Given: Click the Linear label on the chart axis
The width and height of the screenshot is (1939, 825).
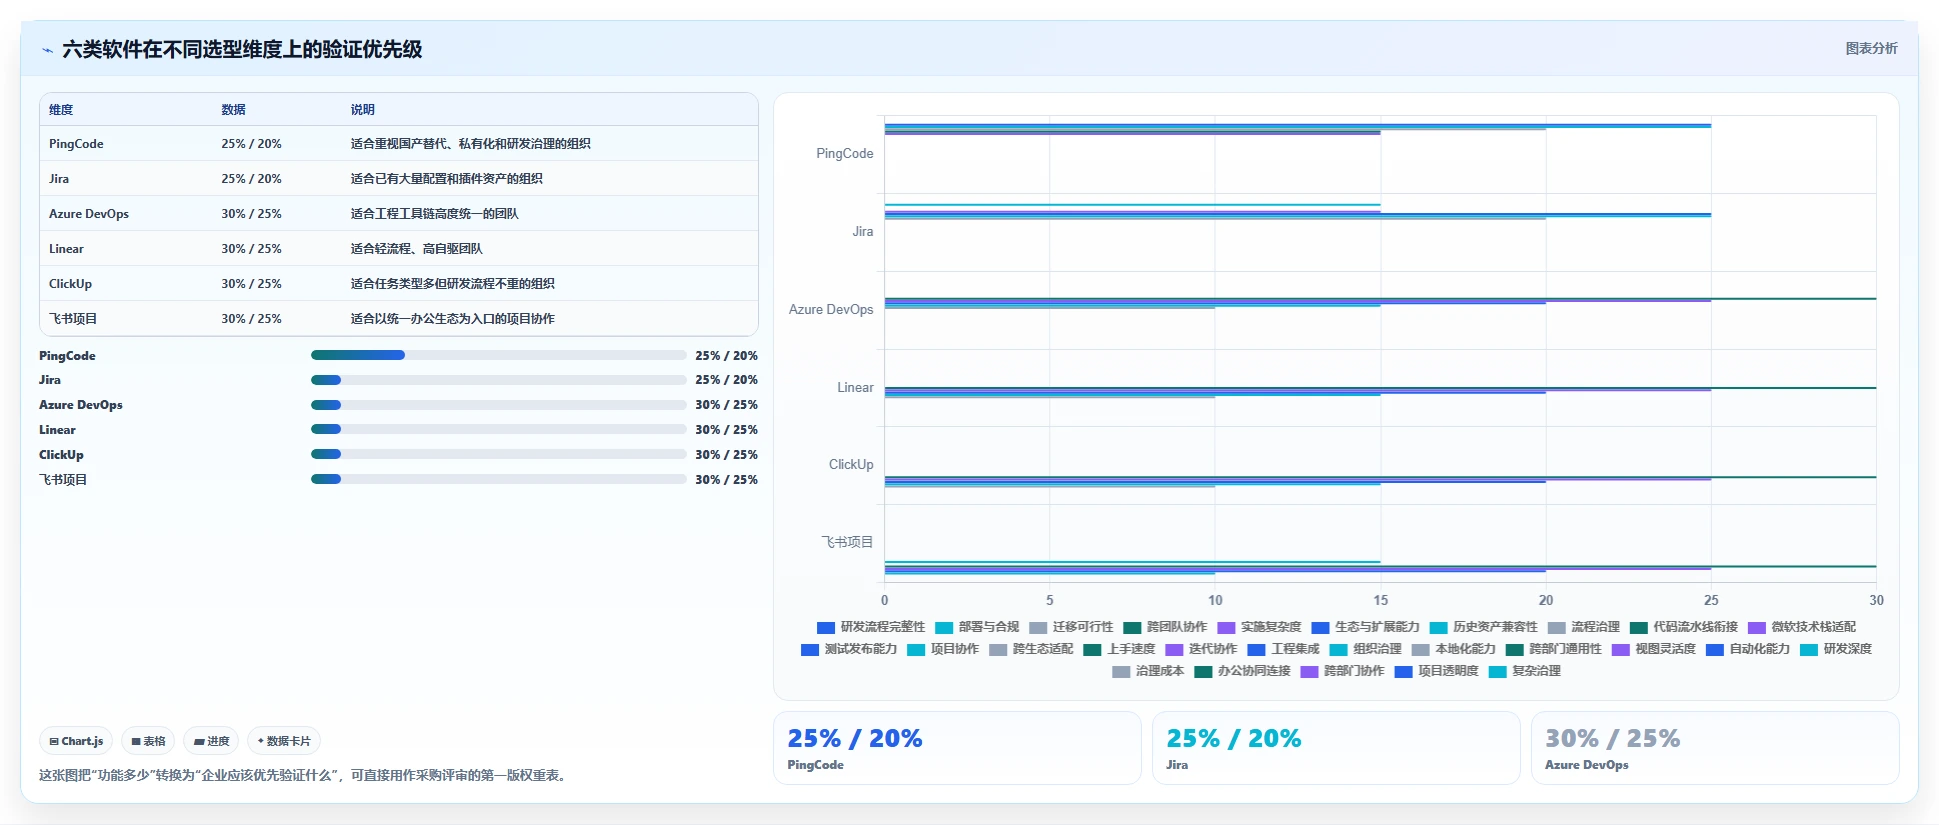Looking at the screenshot, I should click(x=855, y=388).
